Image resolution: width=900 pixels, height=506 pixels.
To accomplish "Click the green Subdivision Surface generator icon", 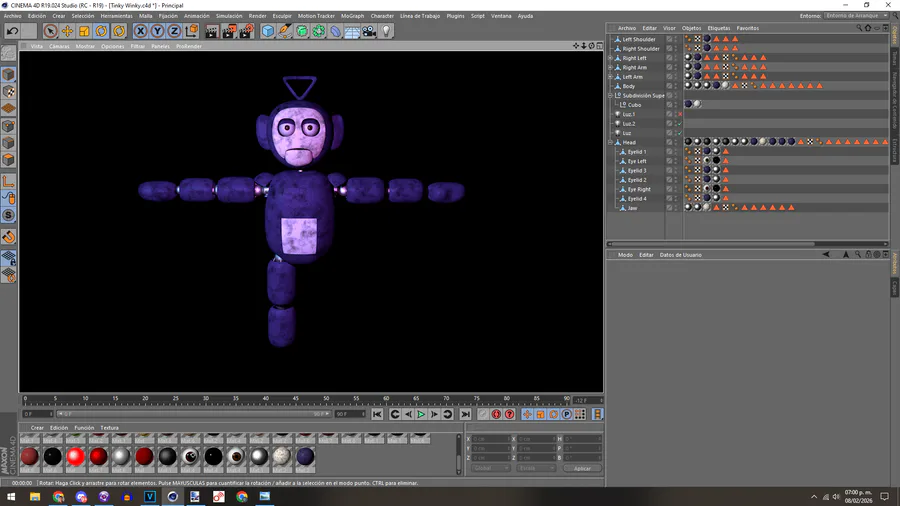I will [x=302, y=31].
